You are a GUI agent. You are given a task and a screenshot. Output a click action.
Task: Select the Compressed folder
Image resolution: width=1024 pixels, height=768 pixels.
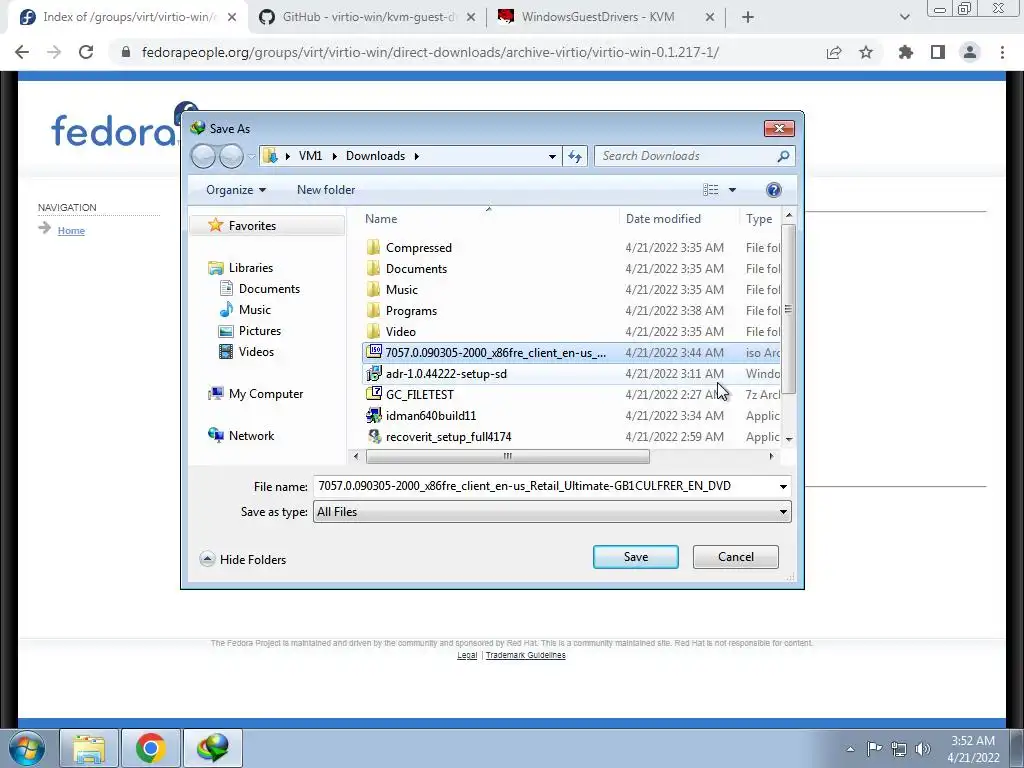point(418,248)
